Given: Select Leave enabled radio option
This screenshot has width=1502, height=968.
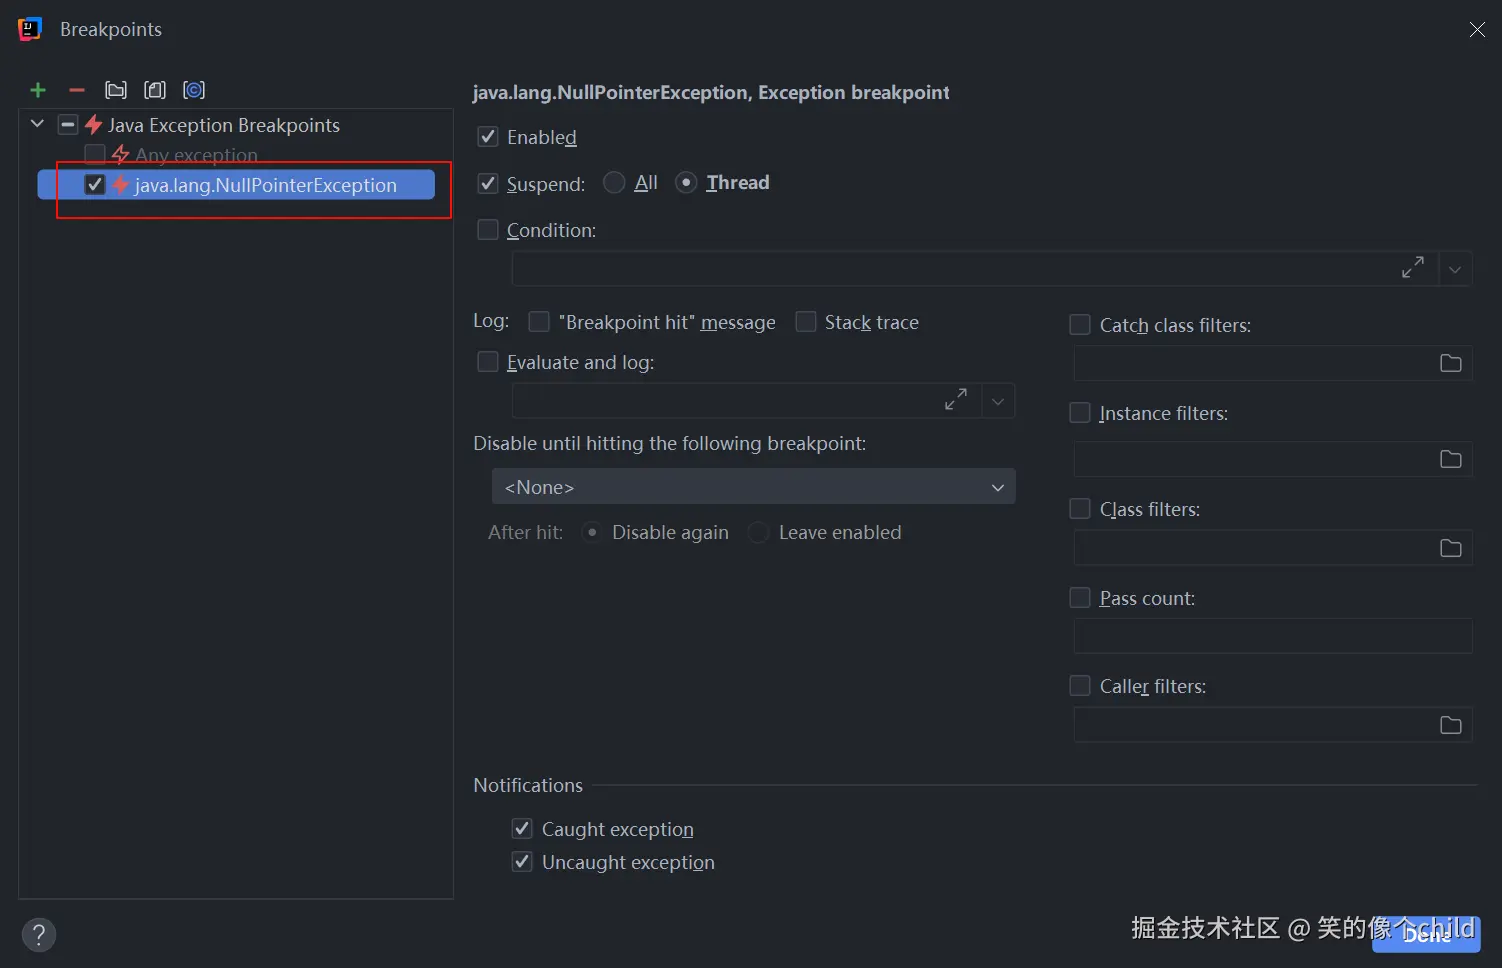Looking at the screenshot, I should click(759, 532).
